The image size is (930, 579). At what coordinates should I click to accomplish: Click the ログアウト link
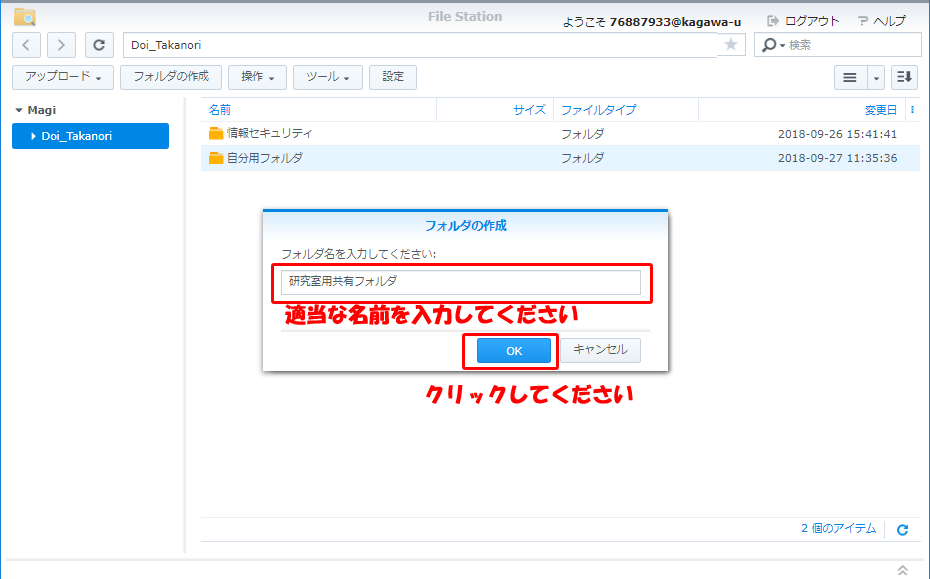pyautogui.click(x=804, y=20)
